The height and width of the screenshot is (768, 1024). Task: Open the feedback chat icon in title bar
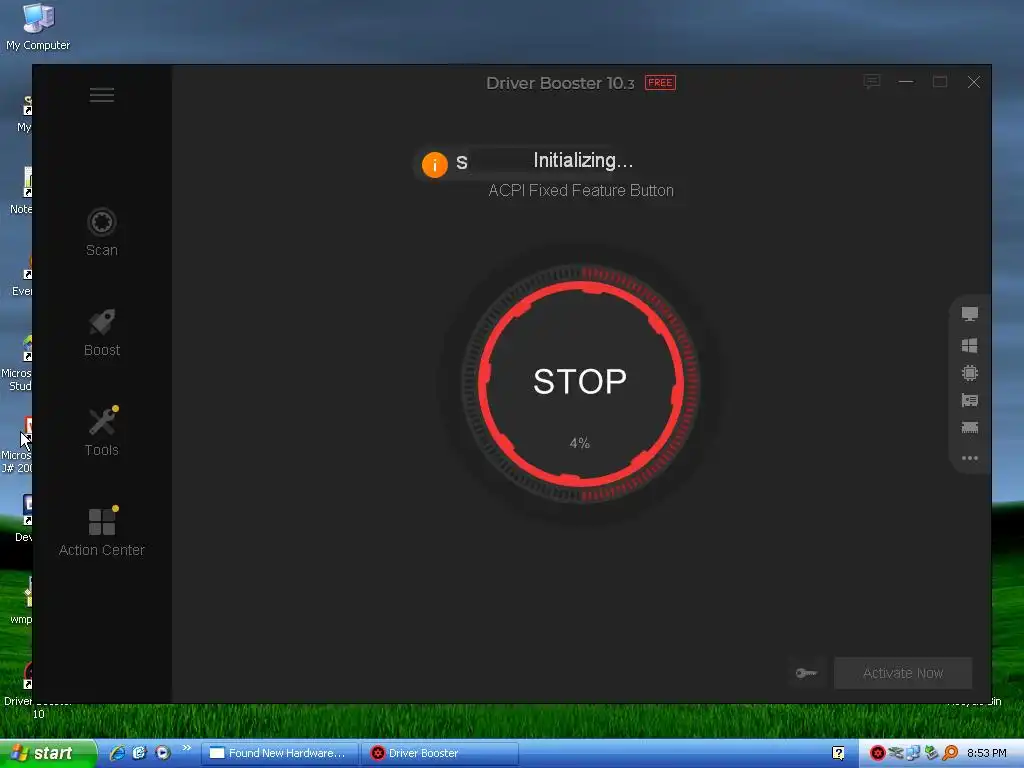tap(871, 82)
